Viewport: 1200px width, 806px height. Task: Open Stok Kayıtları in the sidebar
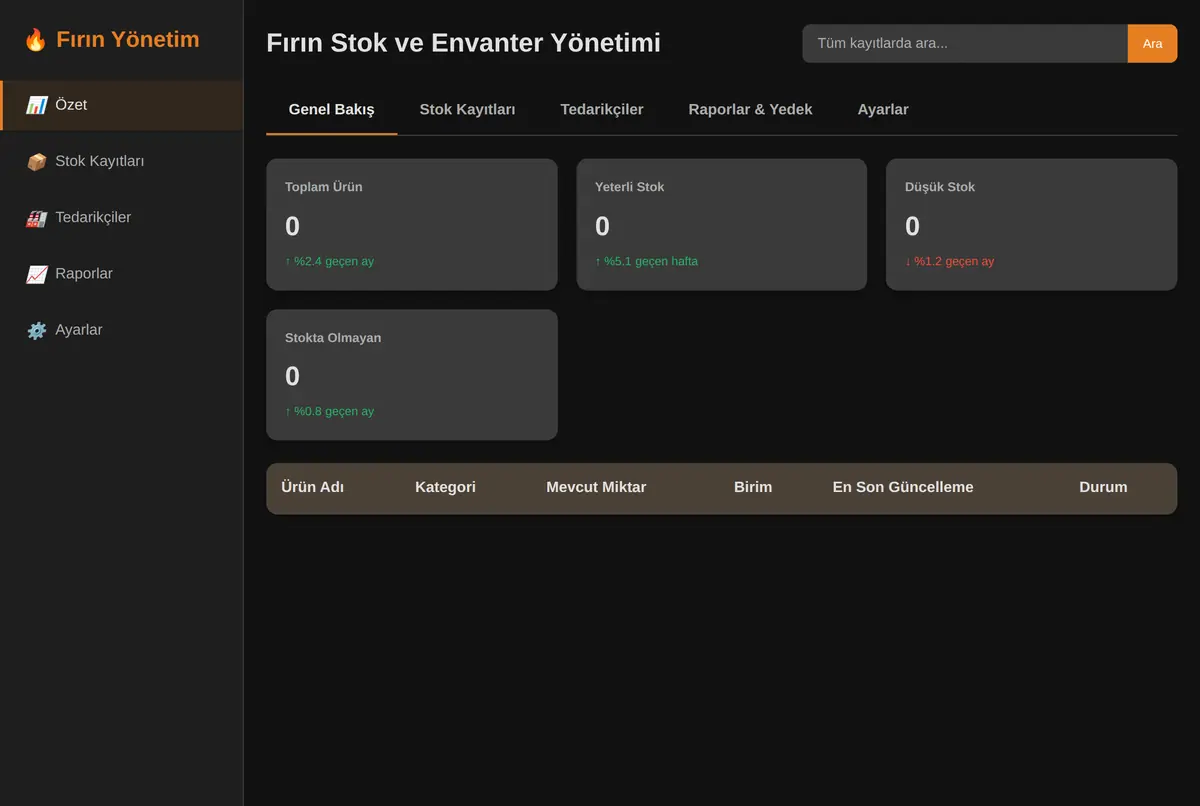click(x=121, y=161)
